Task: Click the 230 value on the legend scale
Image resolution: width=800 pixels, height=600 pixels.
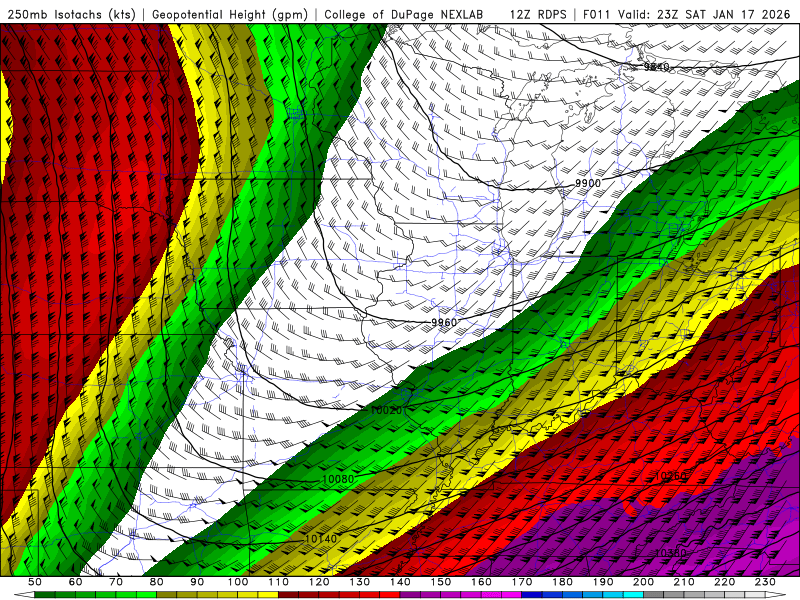Action: click(766, 582)
